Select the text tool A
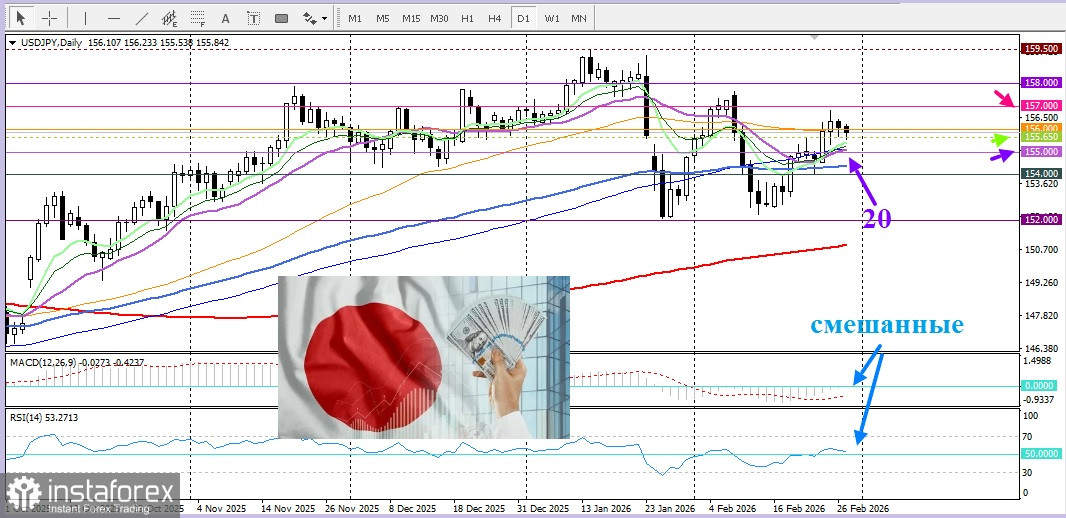 pos(225,18)
